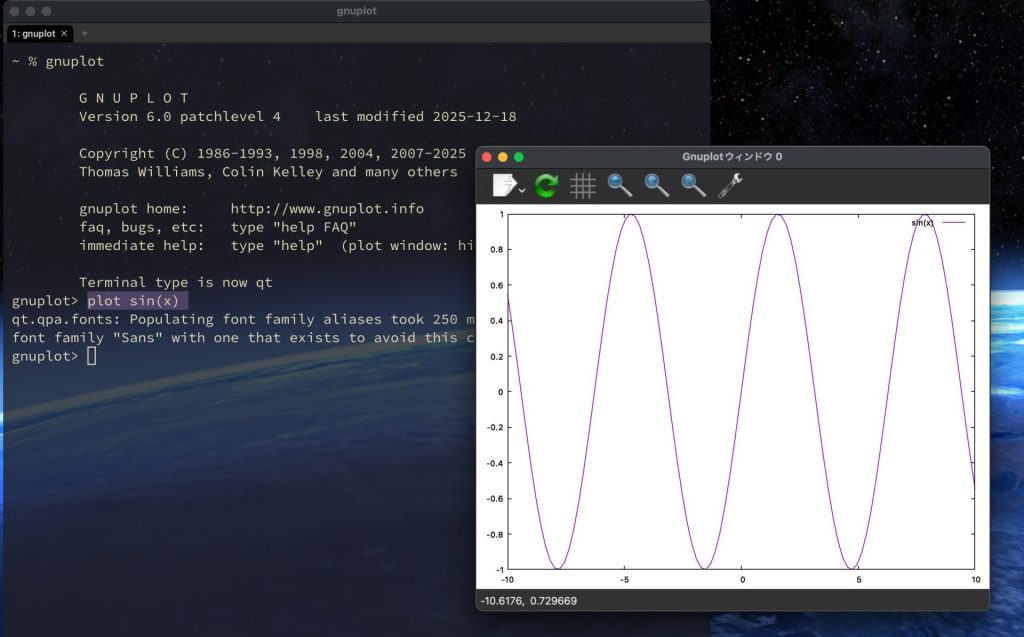
Task: Select the first magnifier zoom tool
Action: coord(620,186)
